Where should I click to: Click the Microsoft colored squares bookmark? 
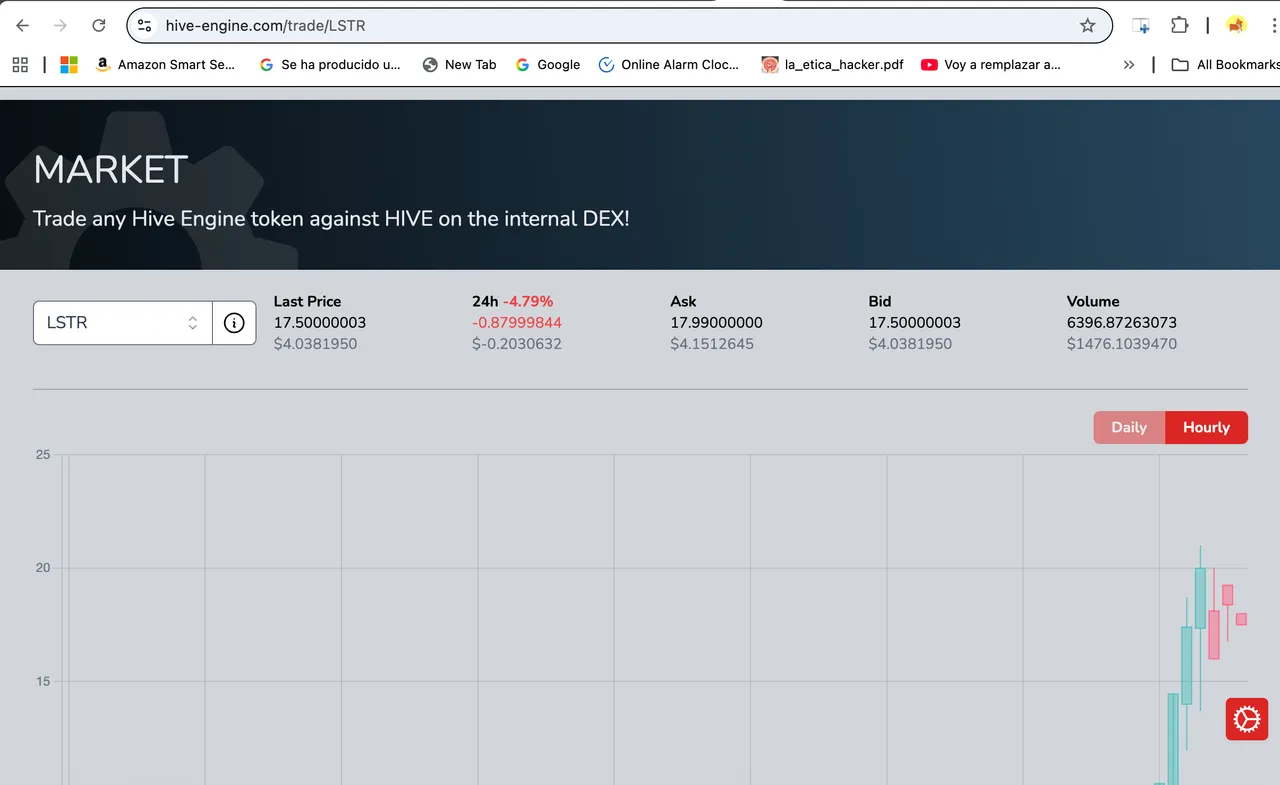(69, 65)
